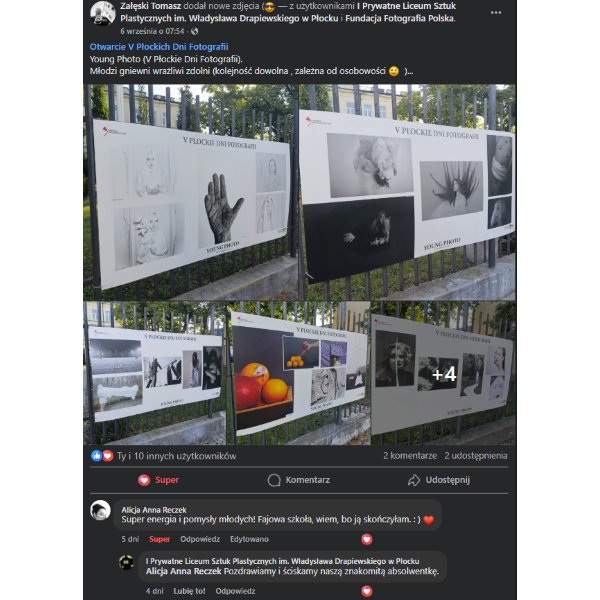Expand the 2 komentarze list

pos(410,456)
